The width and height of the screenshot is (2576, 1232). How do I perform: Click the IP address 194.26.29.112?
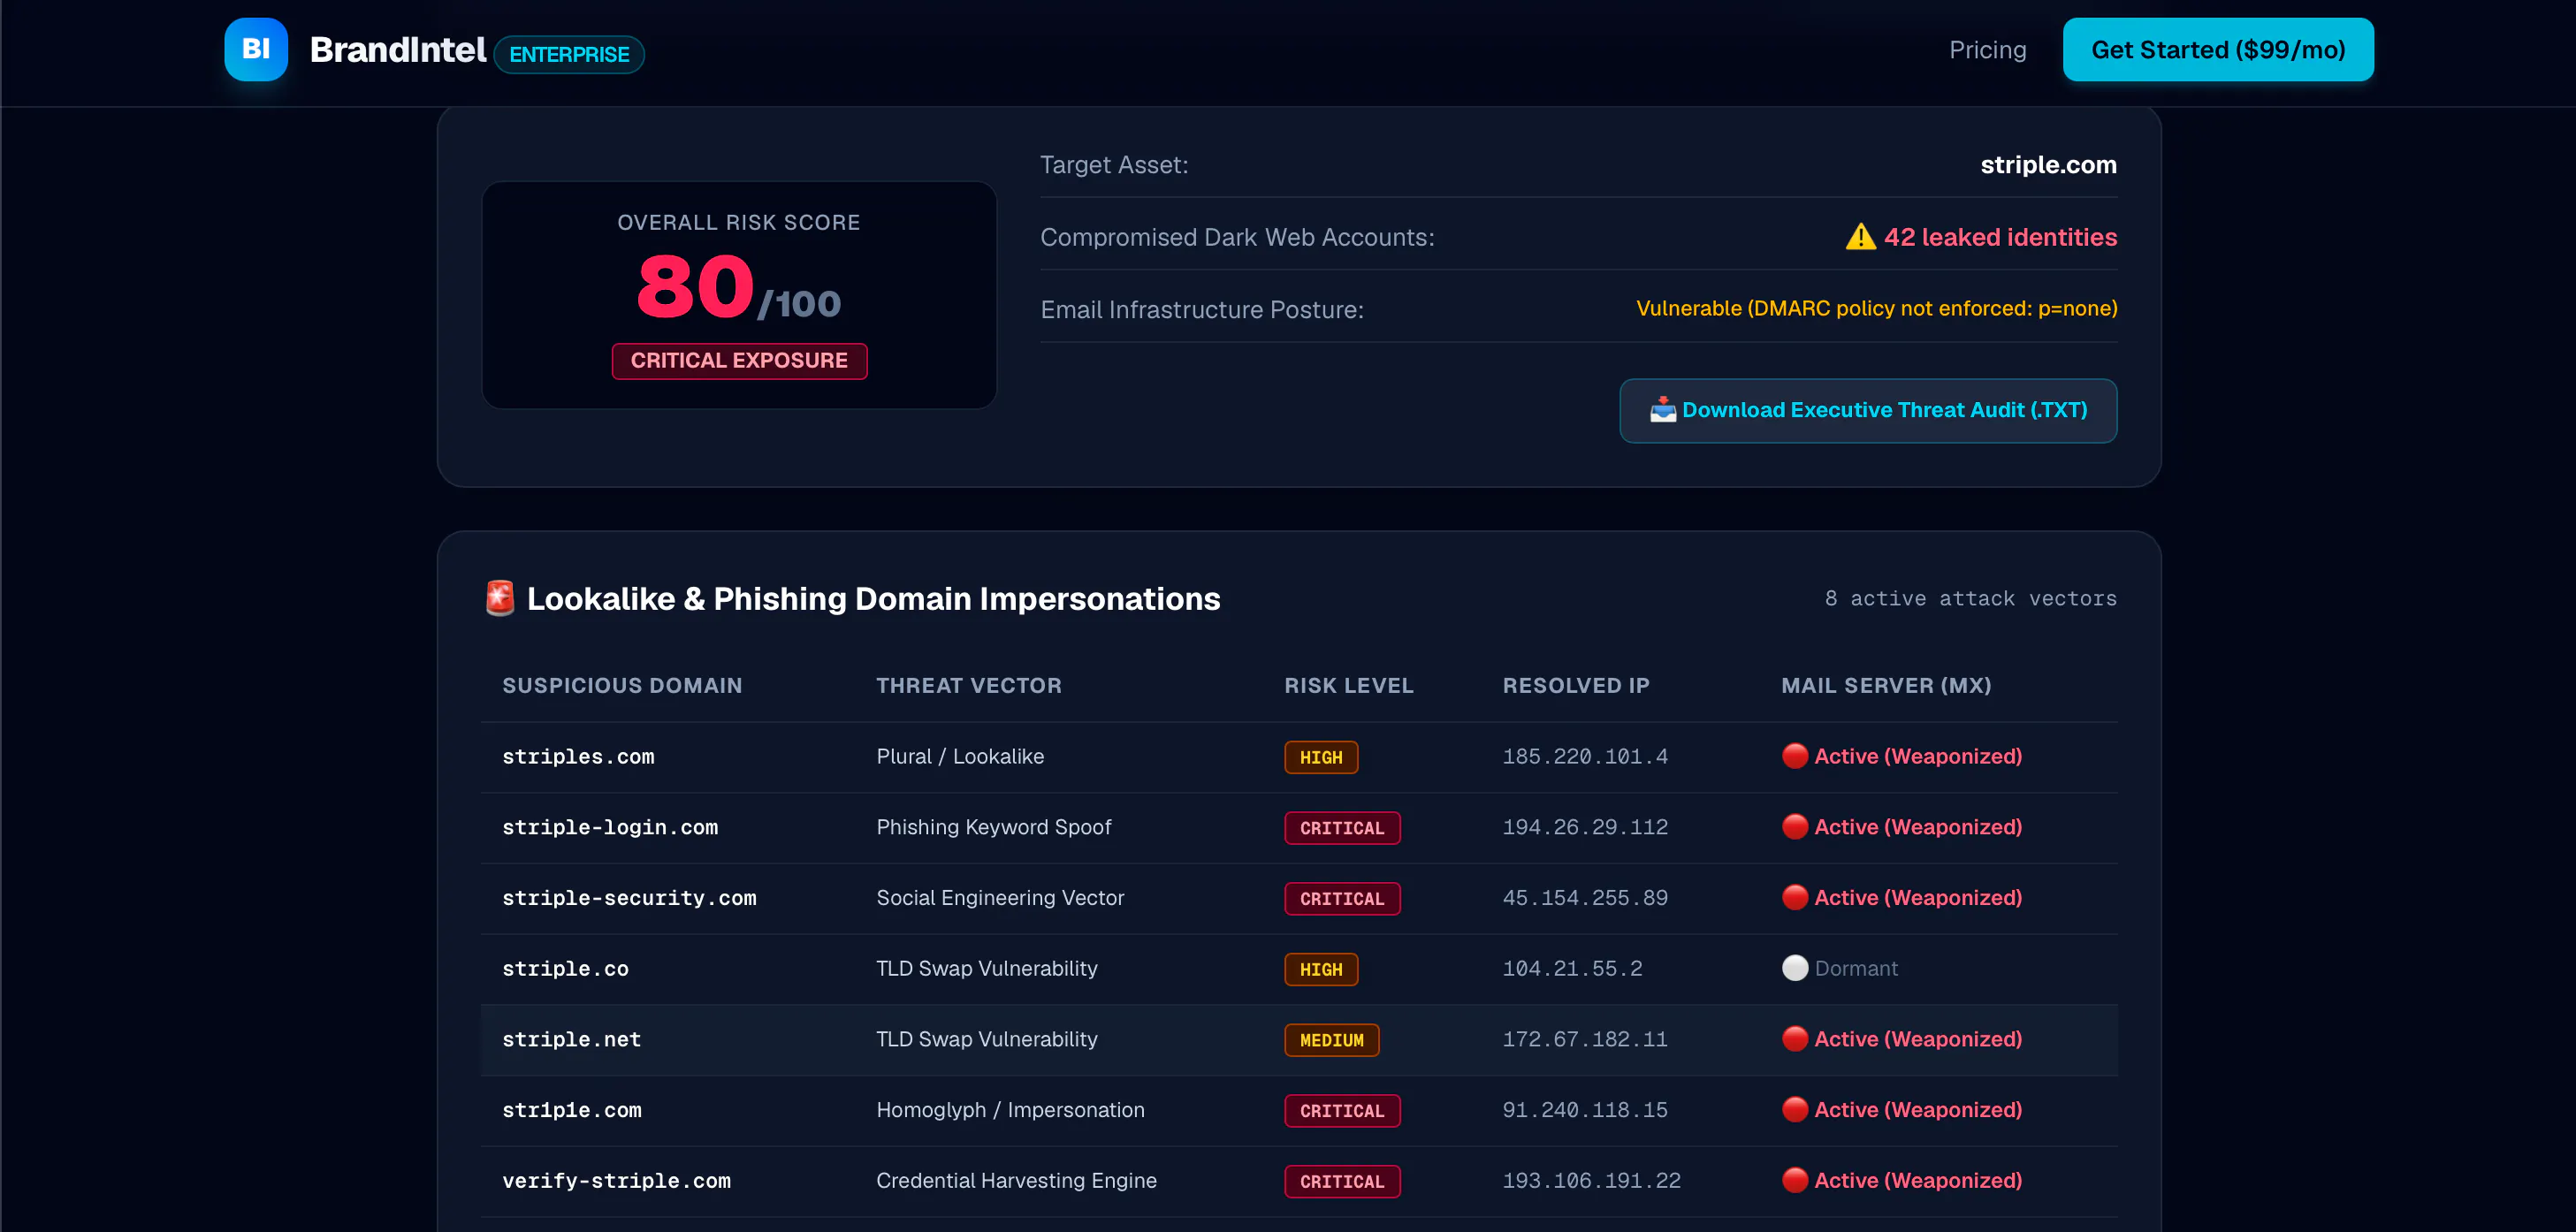(x=1585, y=828)
